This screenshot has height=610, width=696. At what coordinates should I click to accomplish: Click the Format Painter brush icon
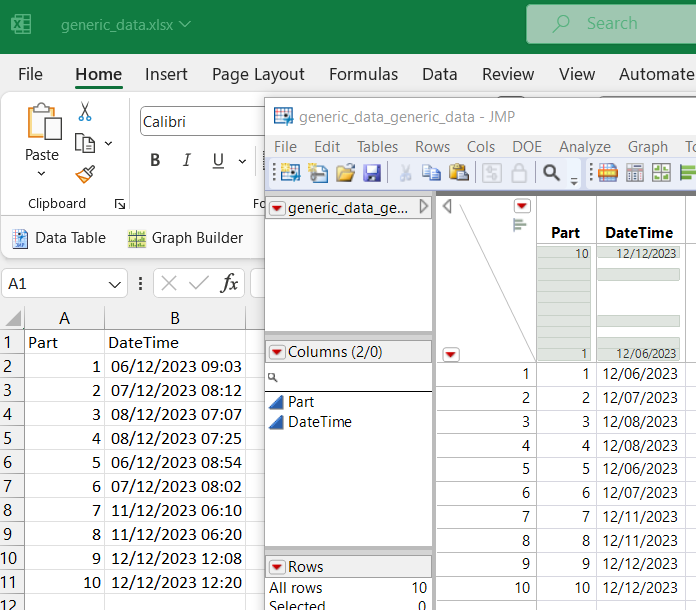pos(85,175)
